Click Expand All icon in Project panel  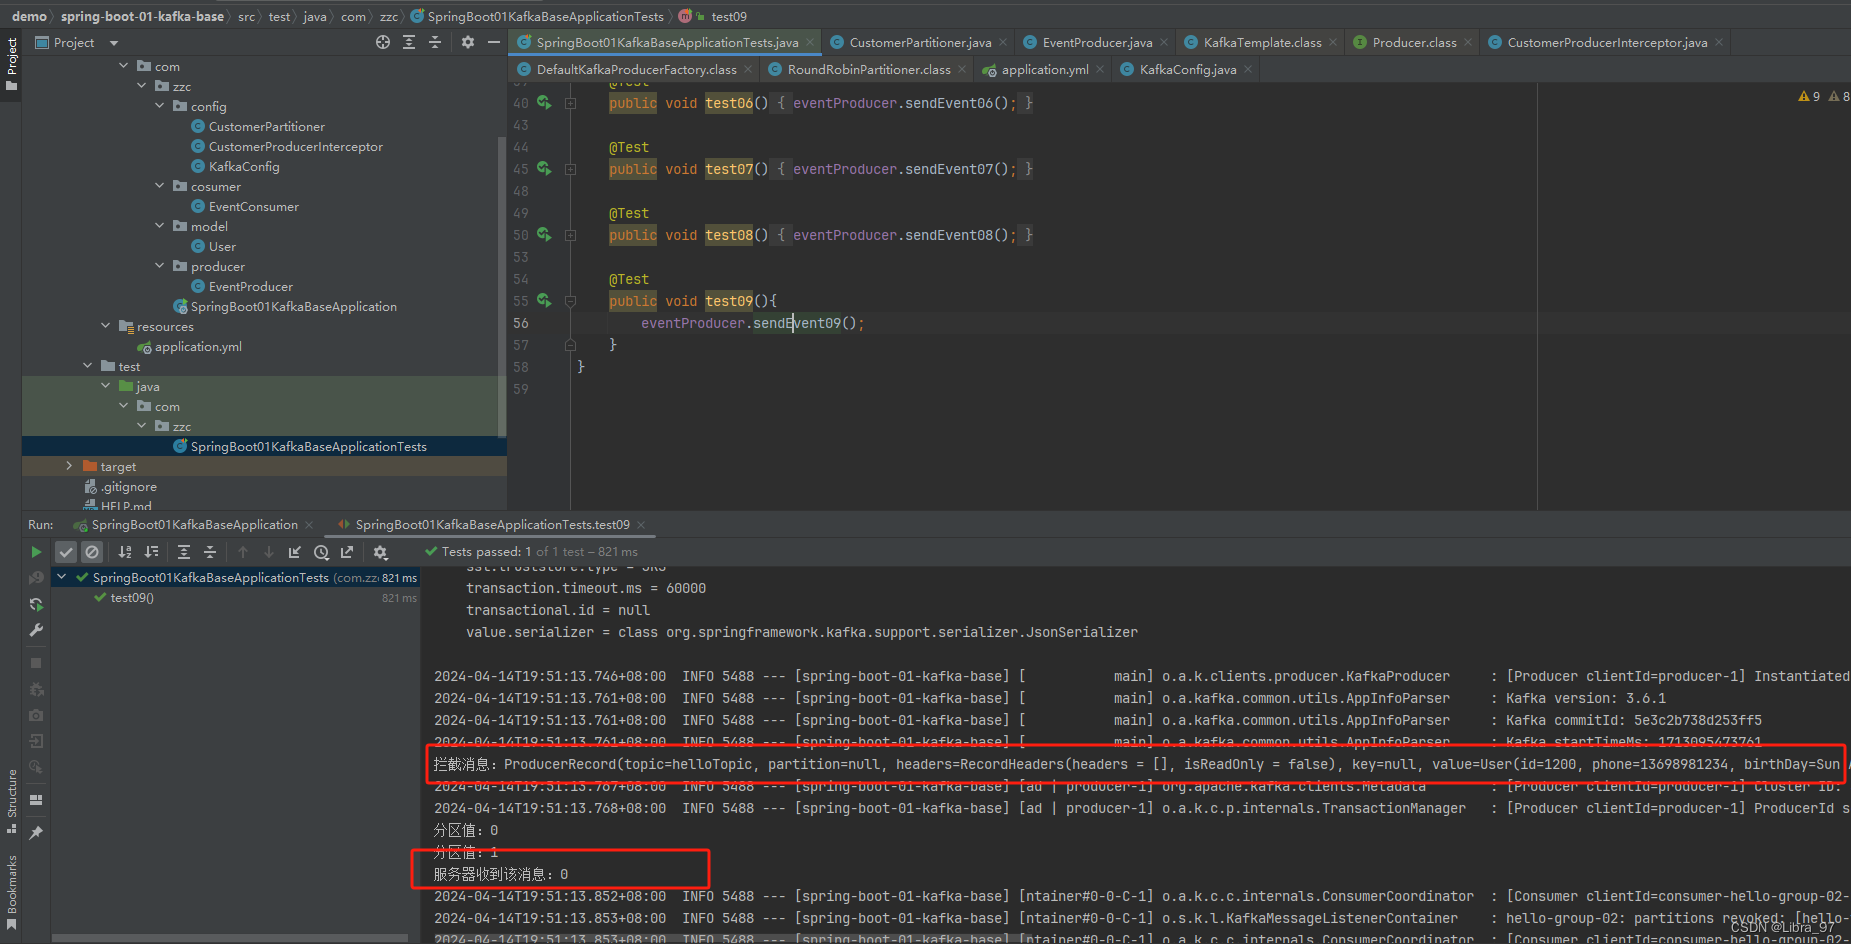[x=409, y=42]
